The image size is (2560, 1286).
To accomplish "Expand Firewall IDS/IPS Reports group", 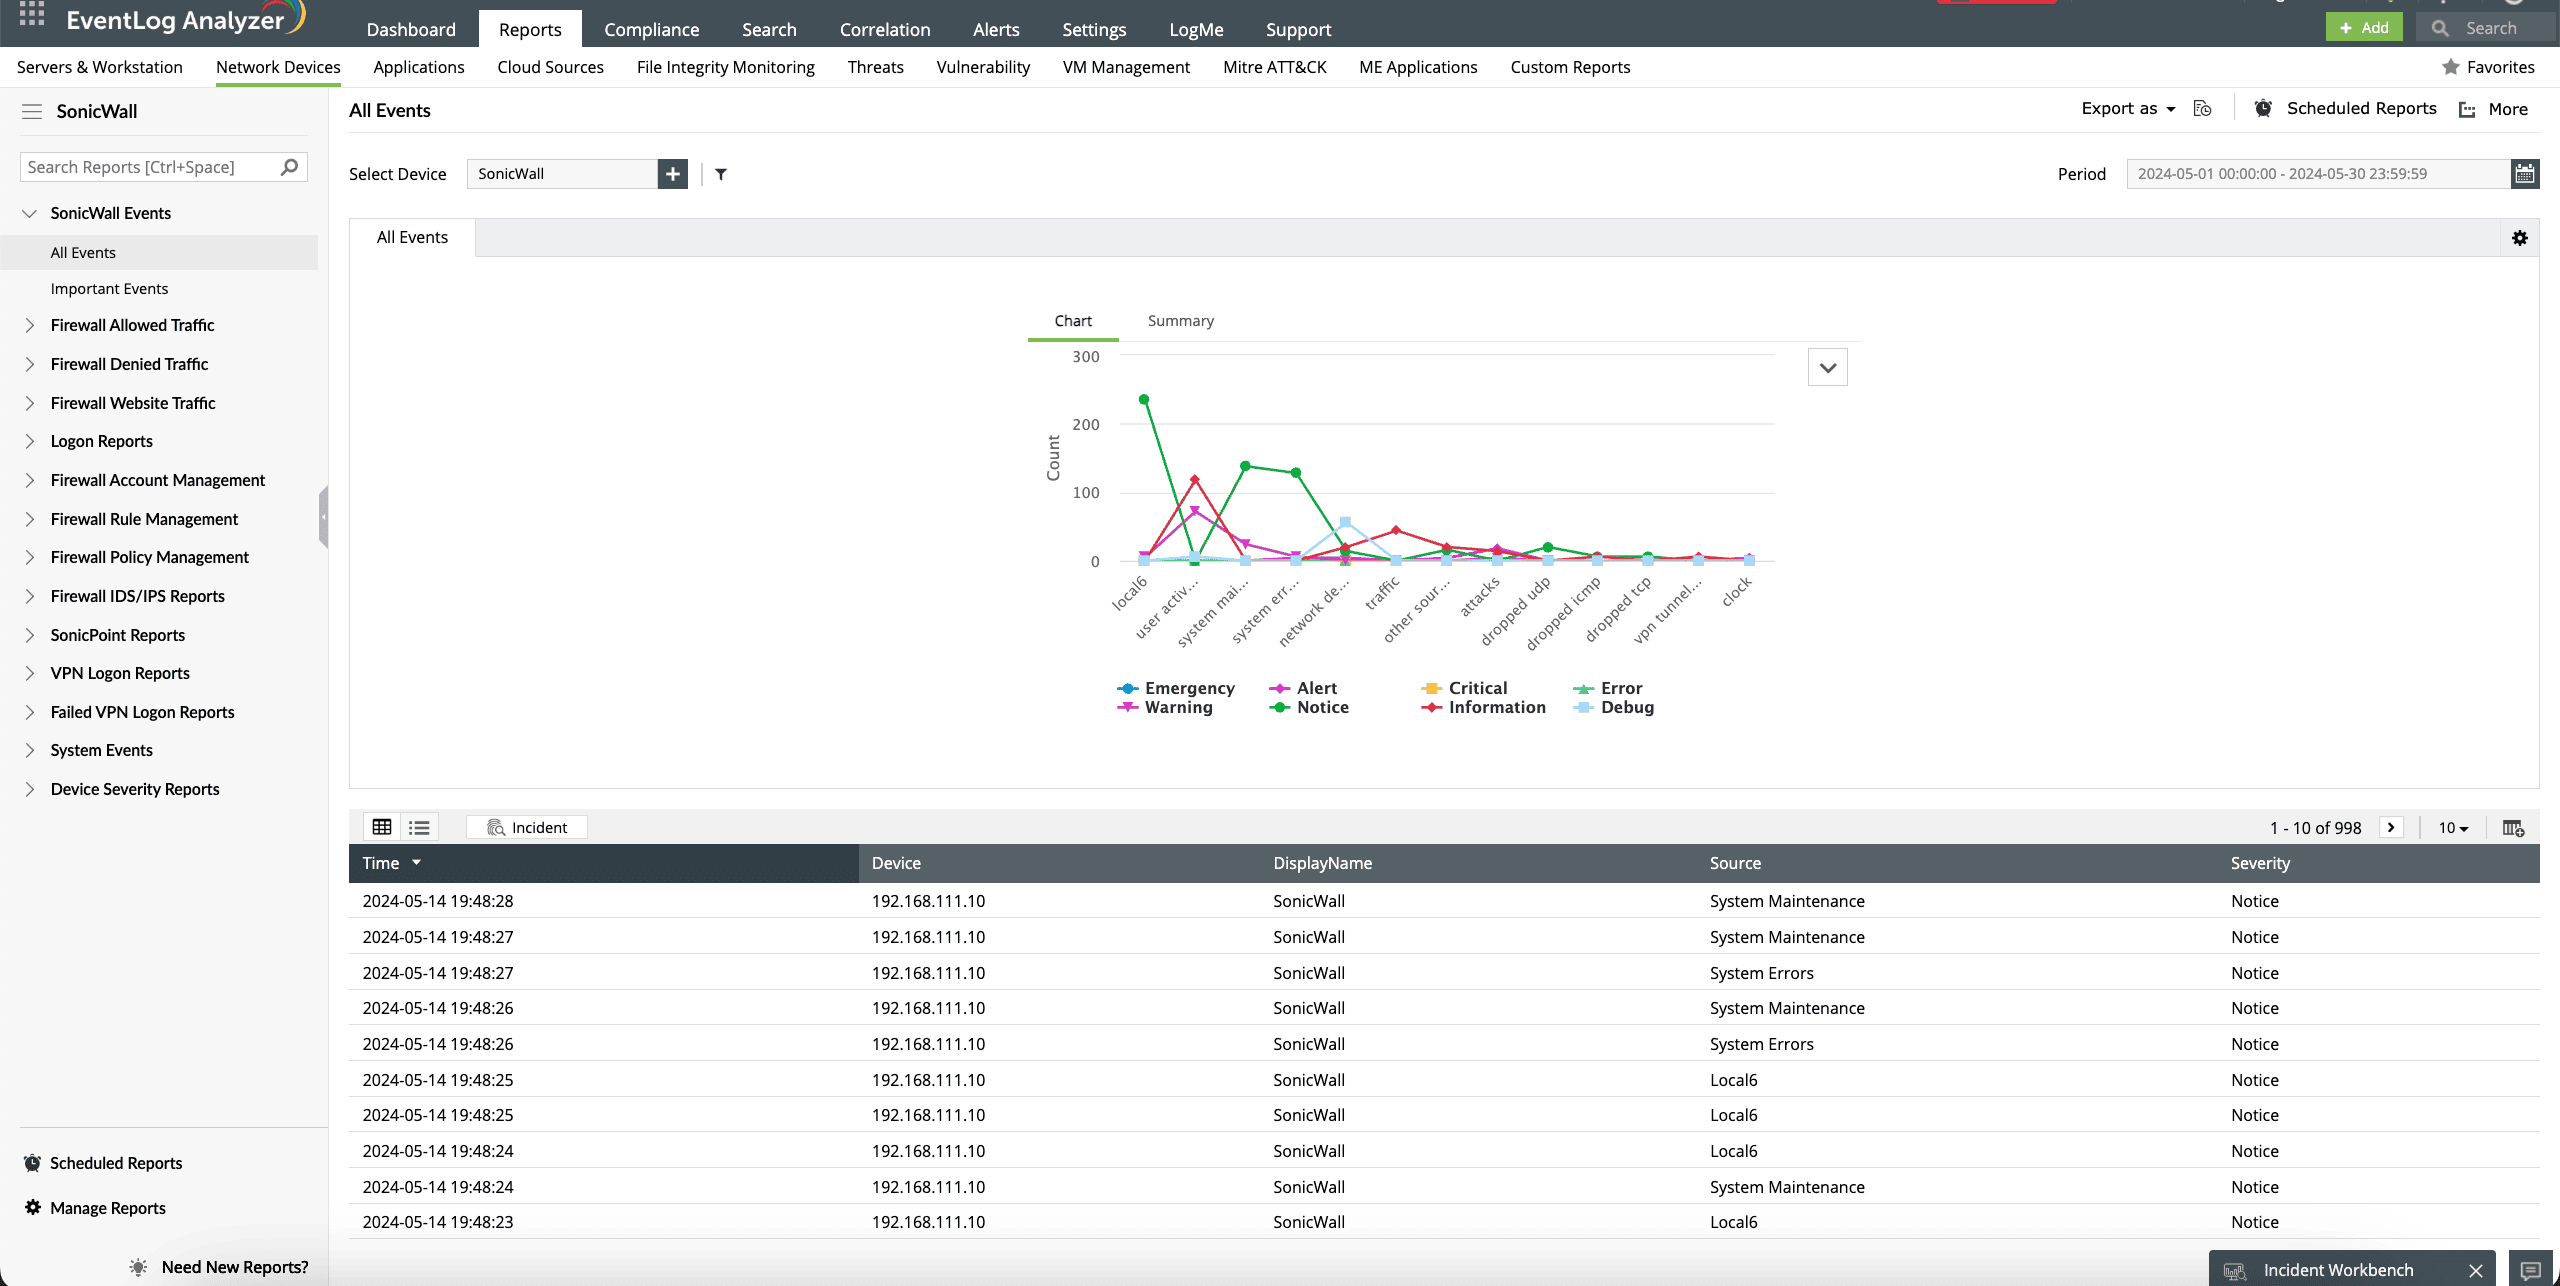I will click(x=30, y=596).
